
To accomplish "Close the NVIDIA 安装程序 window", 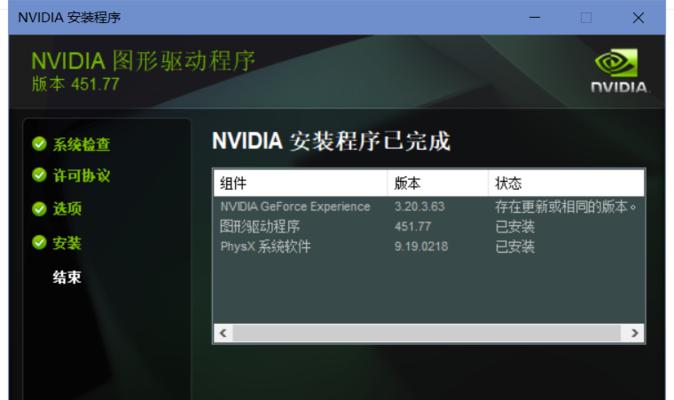I will pyautogui.click(x=638, y=18).
